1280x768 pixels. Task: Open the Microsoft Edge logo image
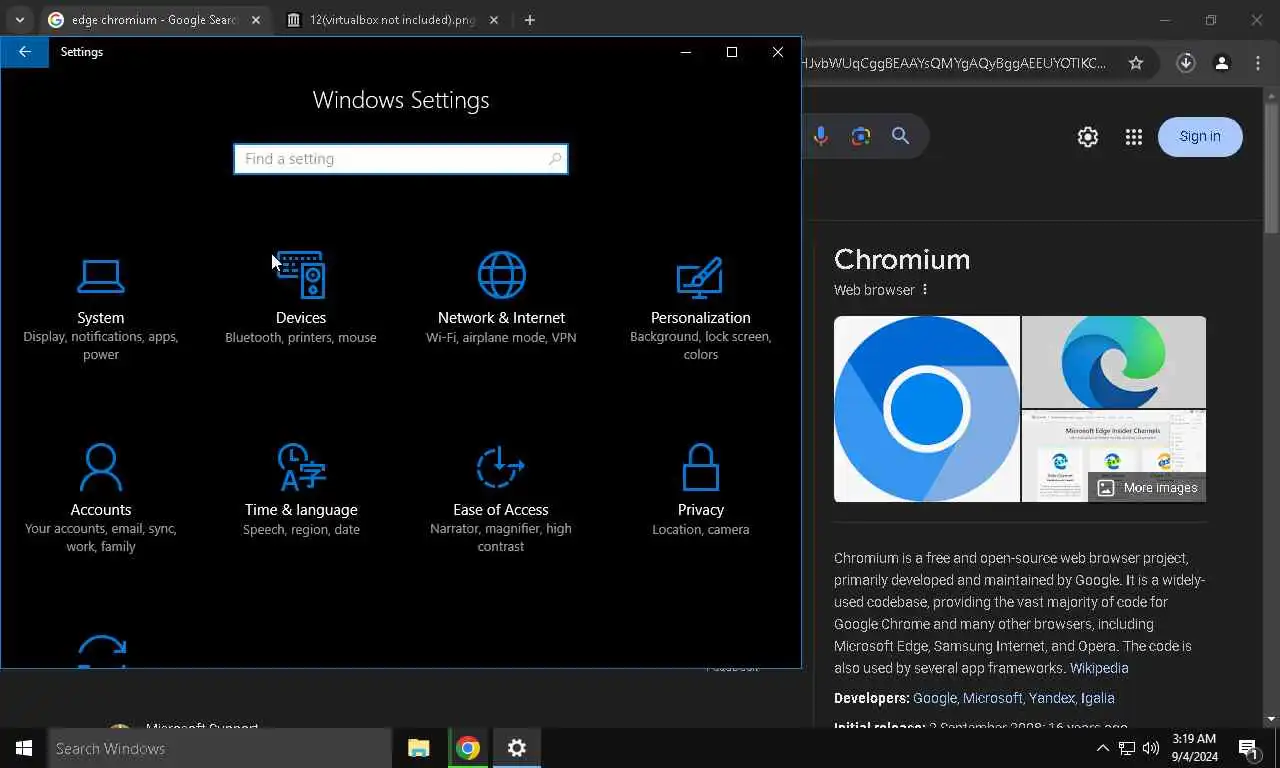[1114, 362]
